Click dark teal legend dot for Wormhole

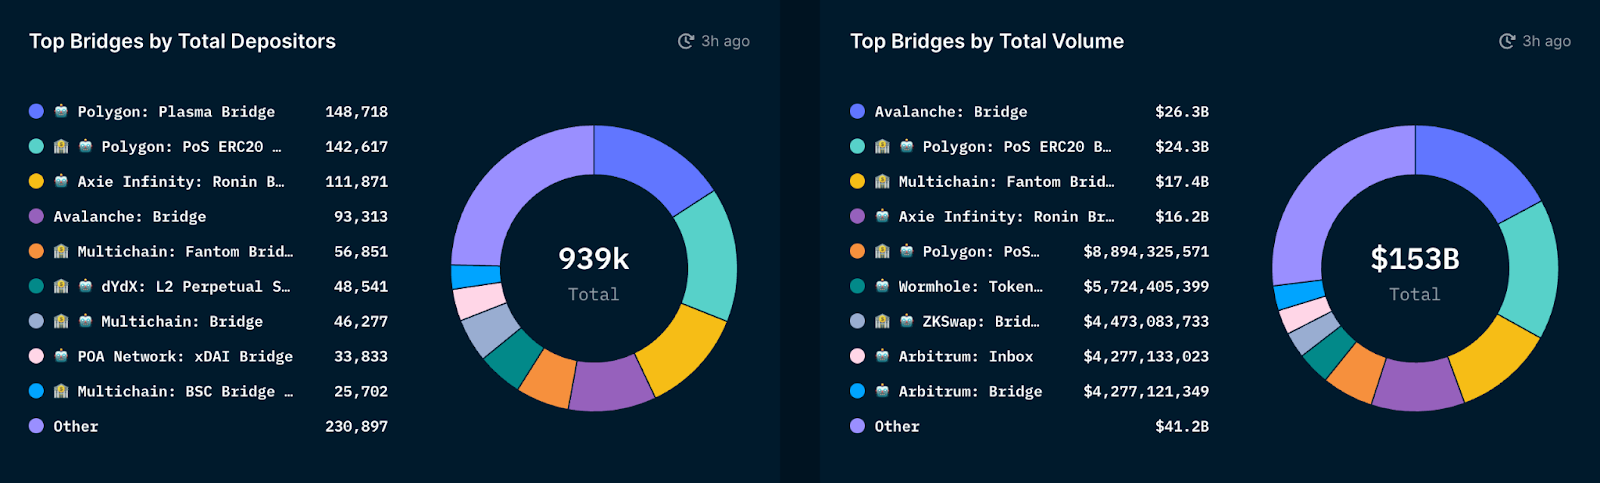pos(857,286)
